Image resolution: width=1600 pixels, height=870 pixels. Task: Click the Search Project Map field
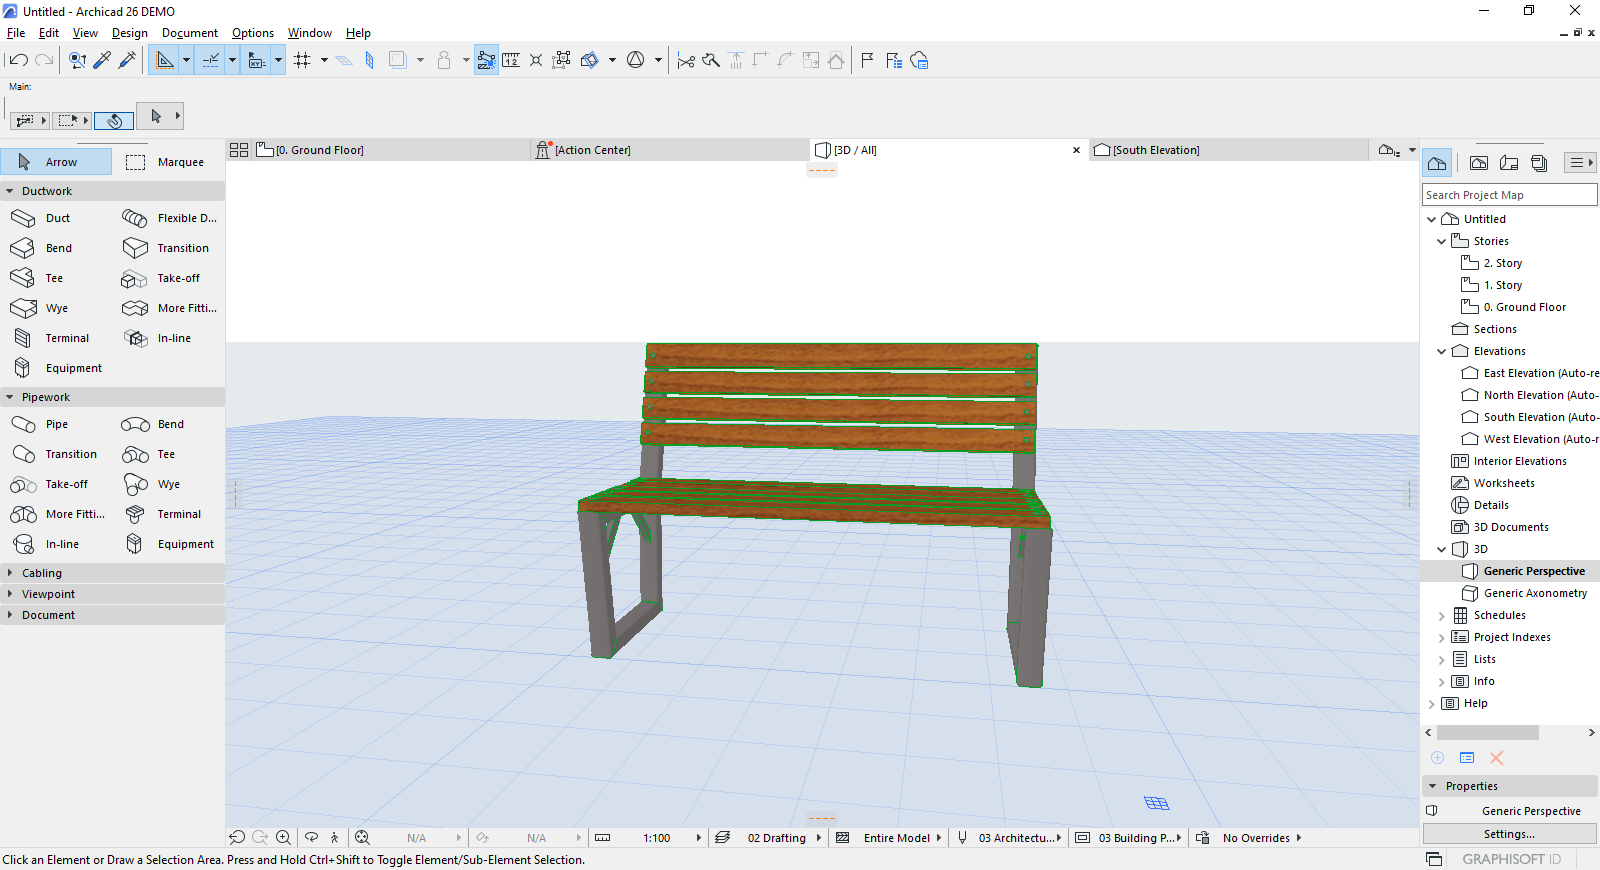click(1509, 195)
